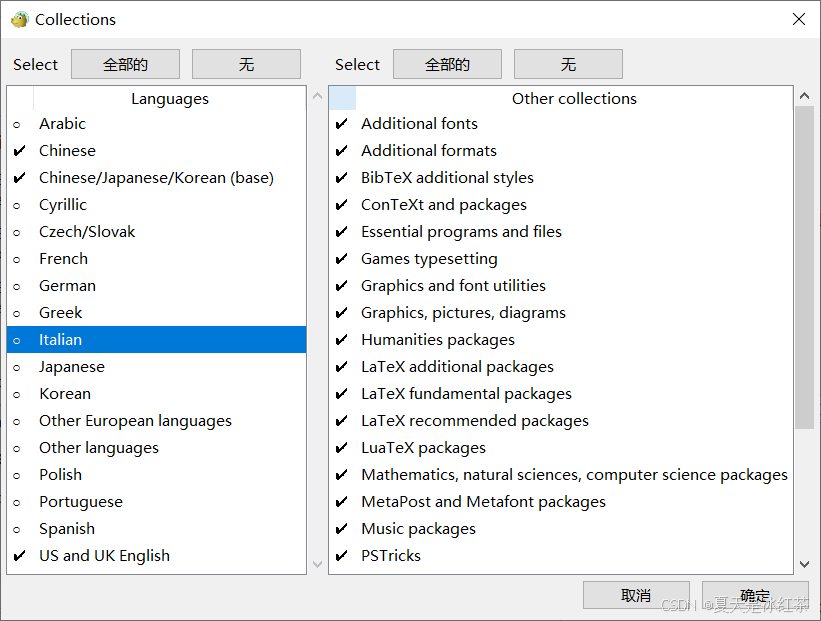Select Essential programs and files collection
This screenshot has height=621, width=821.
[561, 232]
